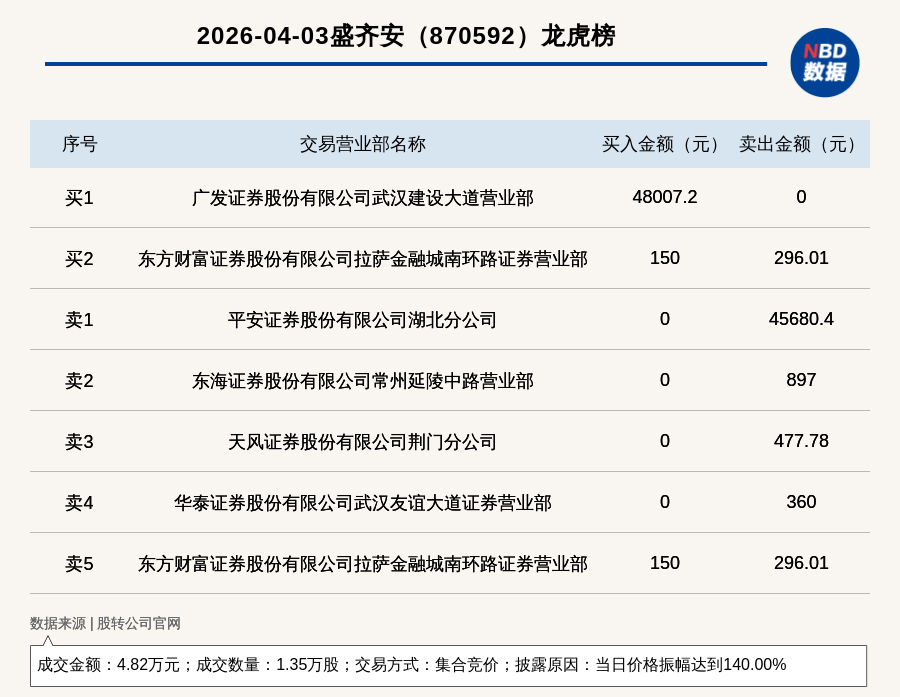The height and width of the screenshot is (697, 900).
Task: Click the 买入金额（元） column header
Action: pos(664,144)
